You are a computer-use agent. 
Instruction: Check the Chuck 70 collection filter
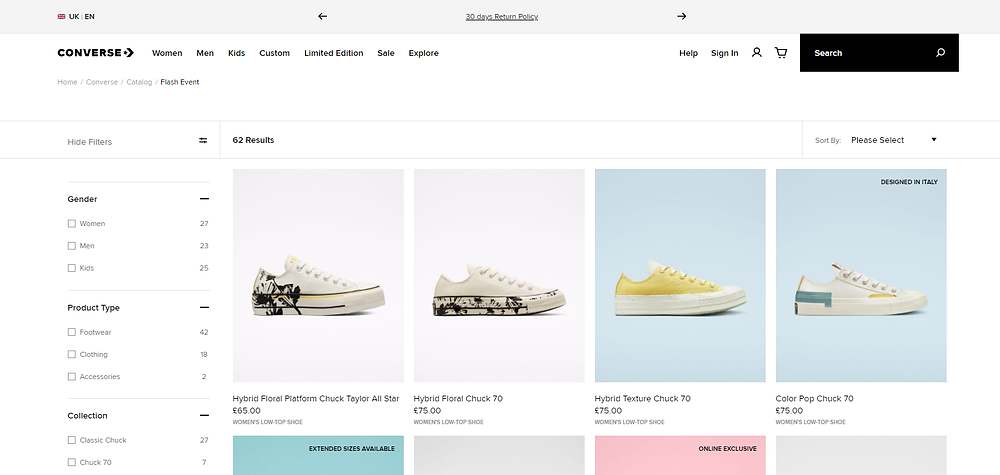pyautogui.click(x=71, y=463)
